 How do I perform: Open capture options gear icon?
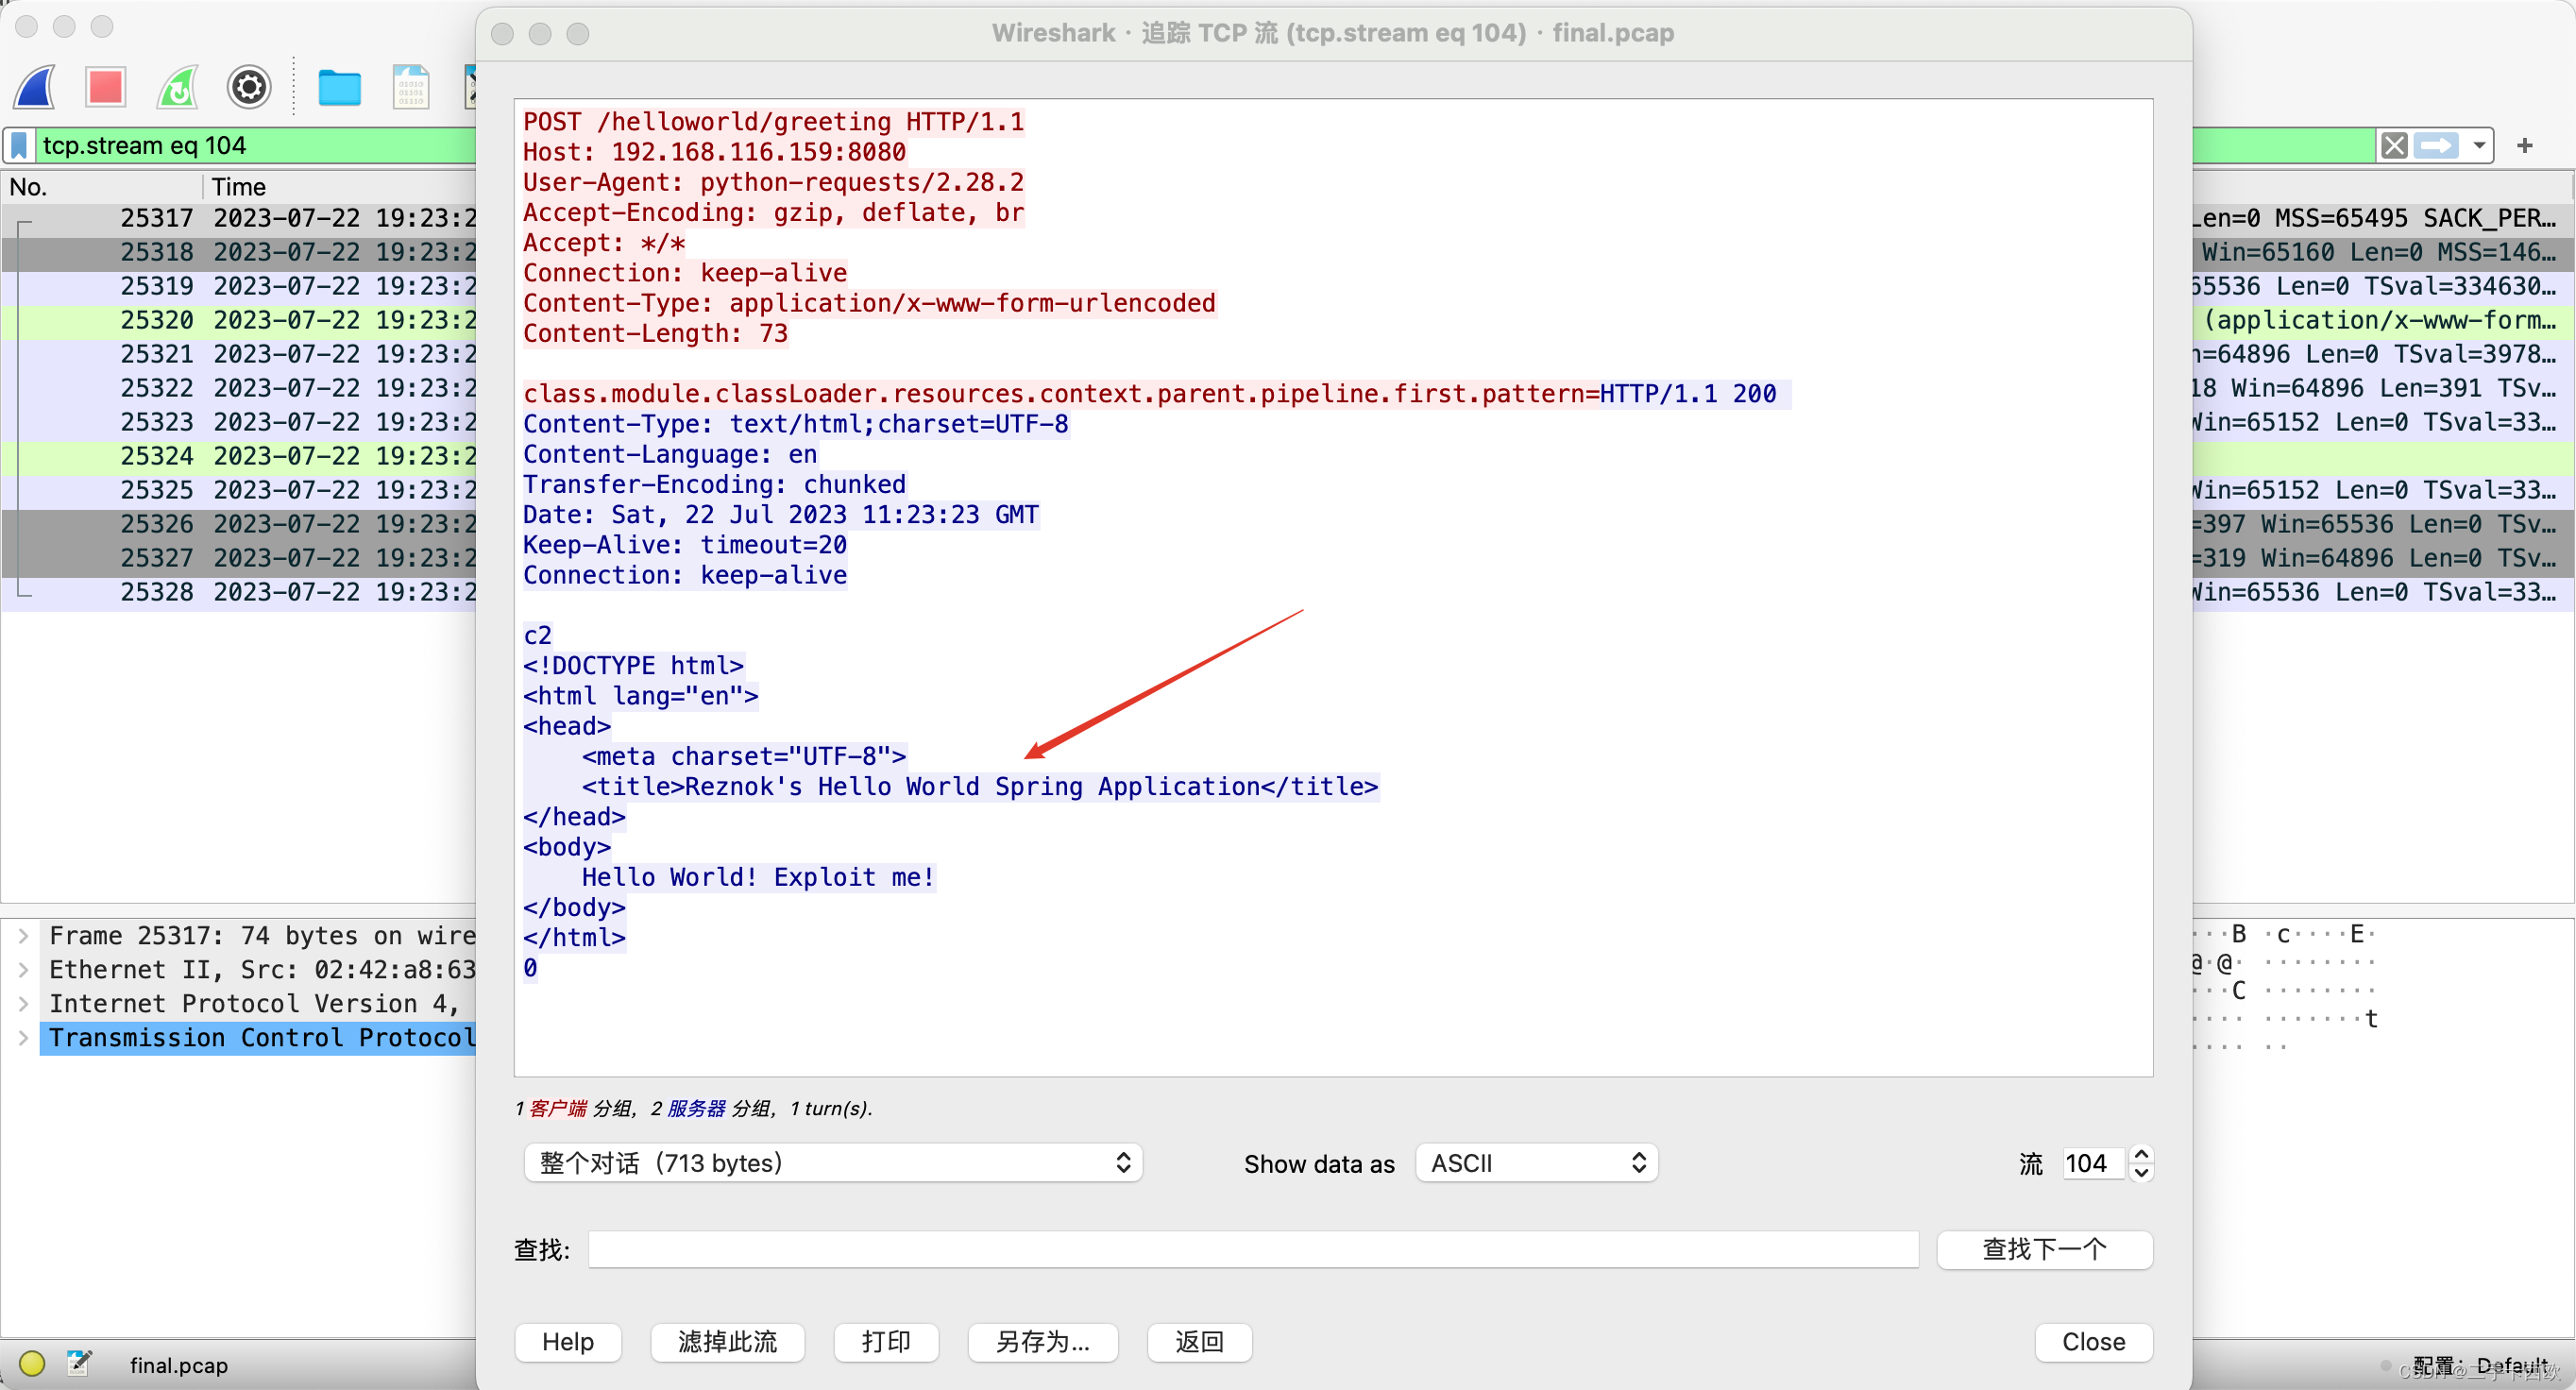click(248, 88)
